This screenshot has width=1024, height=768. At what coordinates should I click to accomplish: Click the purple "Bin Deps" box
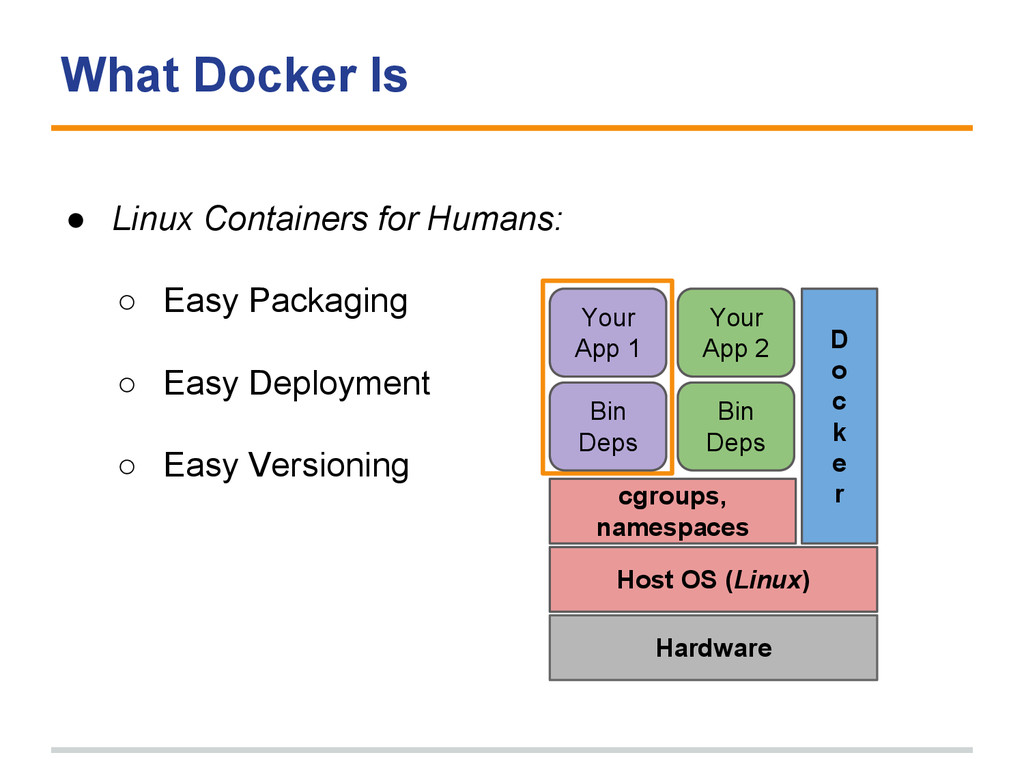click(608, 426)
